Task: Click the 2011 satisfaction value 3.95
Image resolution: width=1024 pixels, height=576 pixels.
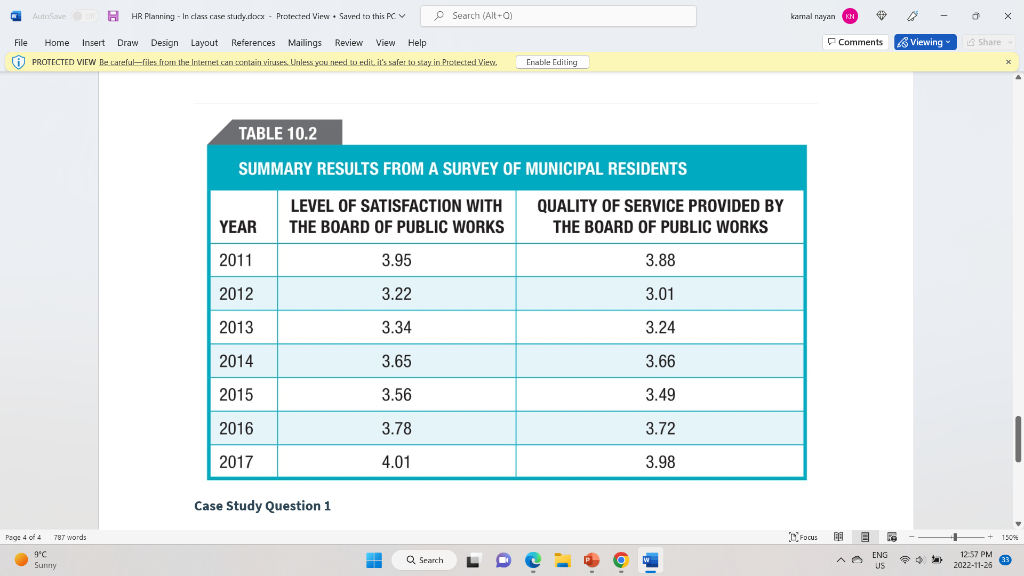Action: point(396,260)
